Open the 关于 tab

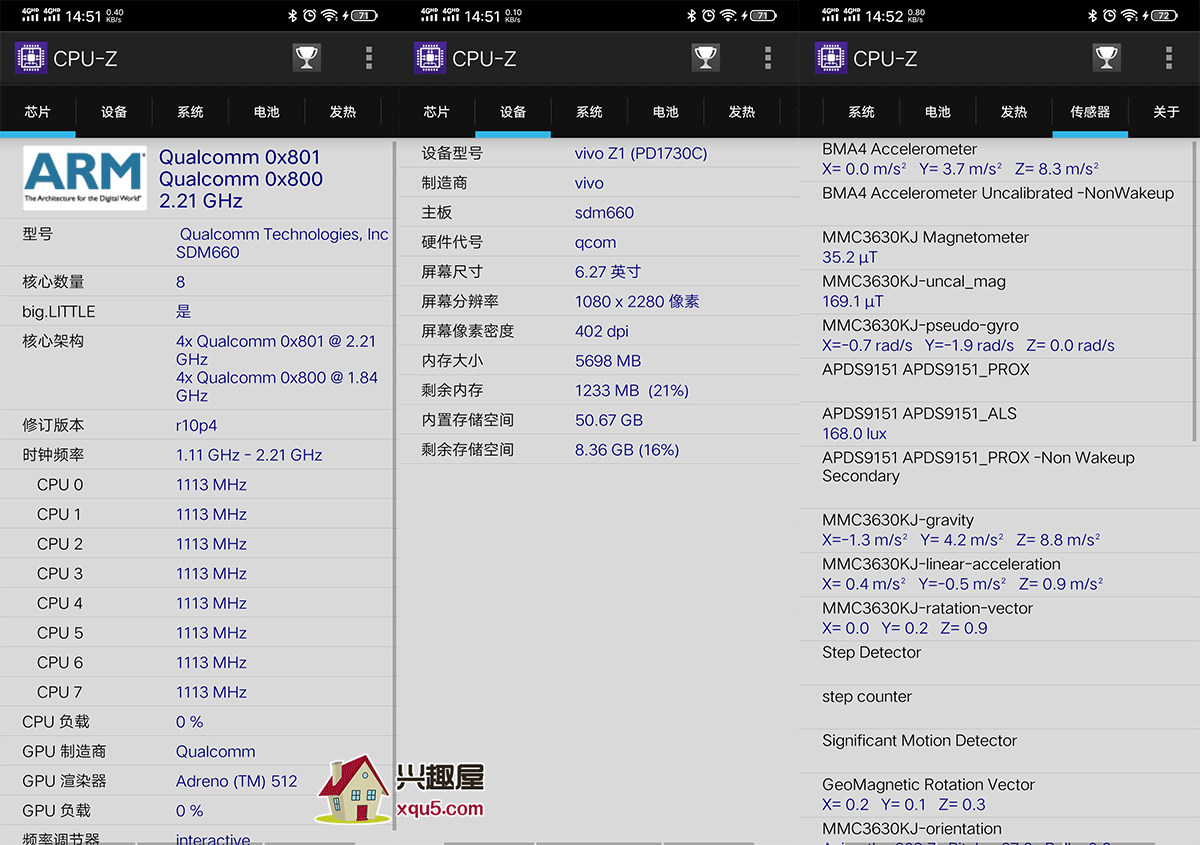point(1166,112)
